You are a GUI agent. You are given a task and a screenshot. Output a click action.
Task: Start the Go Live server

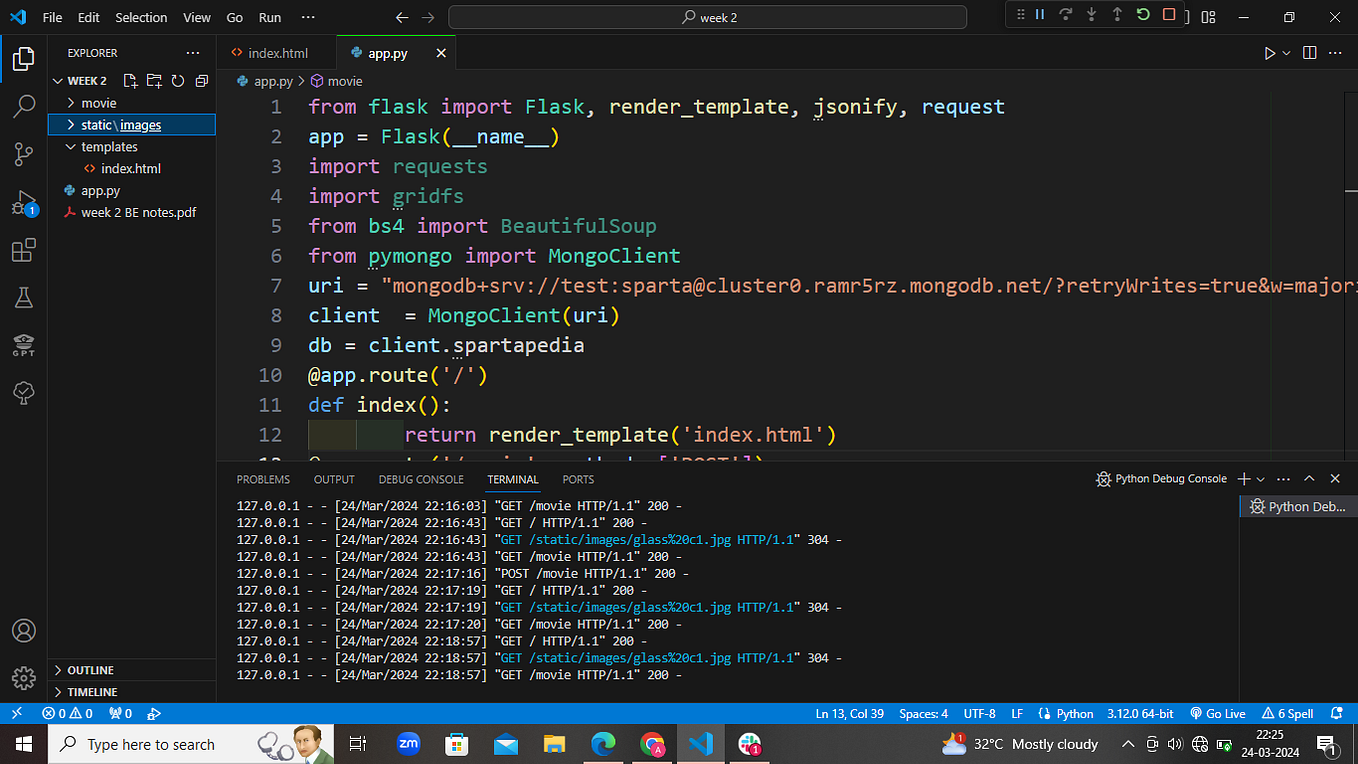(1217, 713)
